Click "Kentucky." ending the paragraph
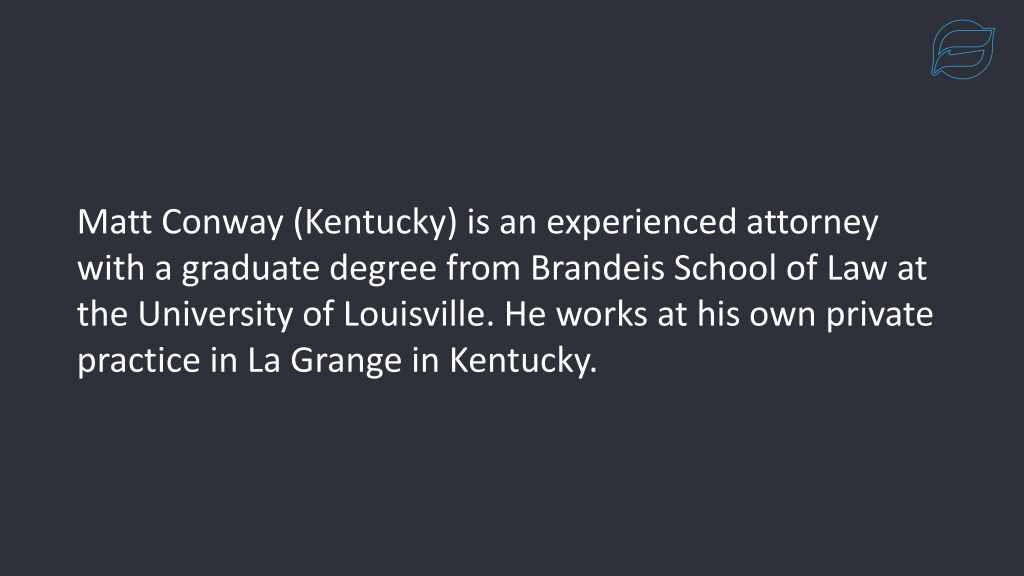 point(523,360)
